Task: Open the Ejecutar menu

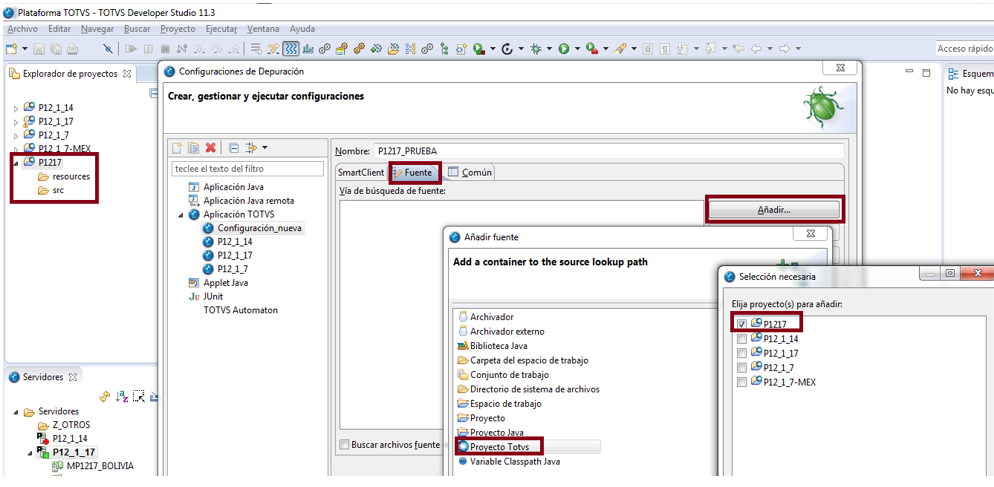Action: (x=221, y=29)
